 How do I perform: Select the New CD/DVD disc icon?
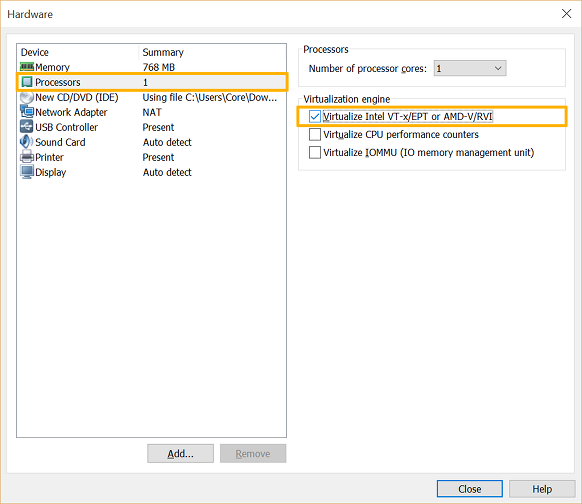[27, 97]
